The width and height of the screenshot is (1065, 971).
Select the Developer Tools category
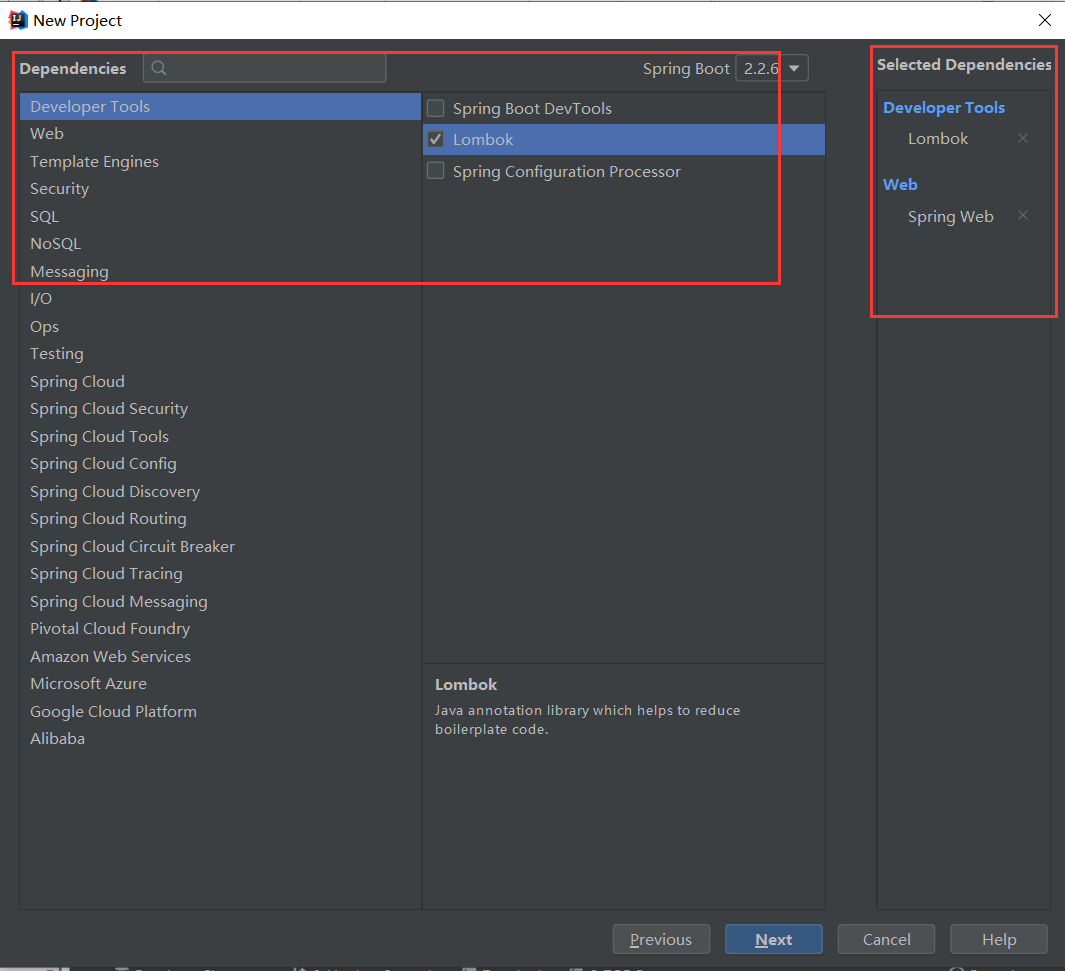coord(220,107)
